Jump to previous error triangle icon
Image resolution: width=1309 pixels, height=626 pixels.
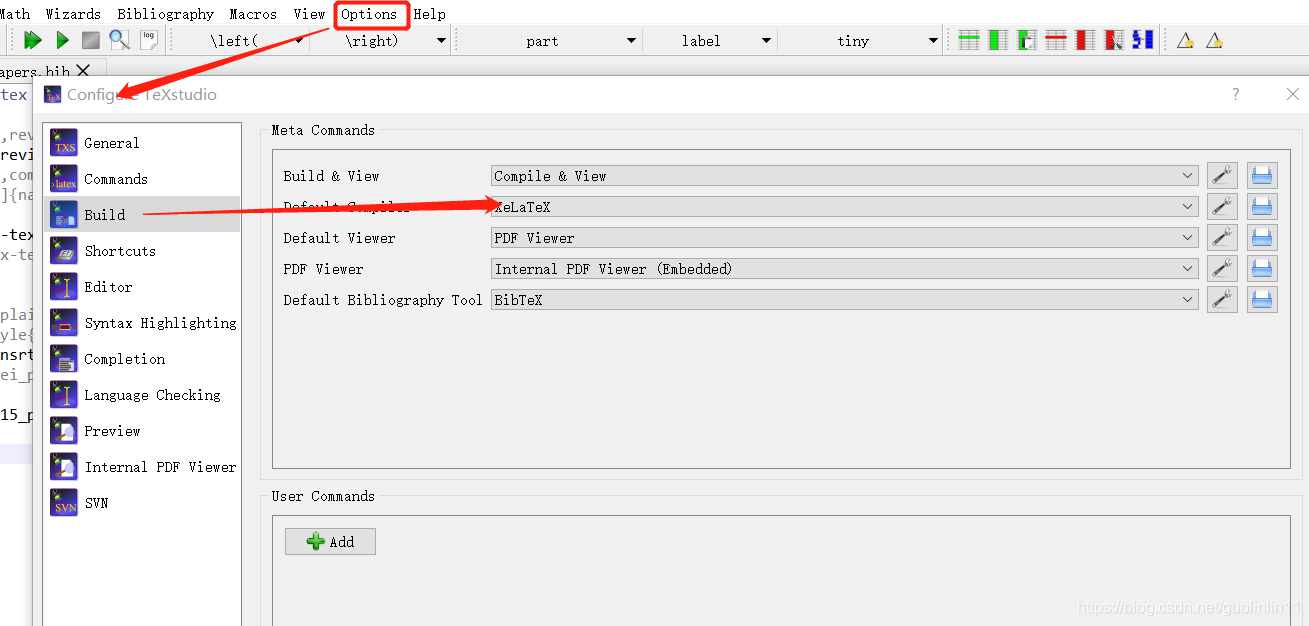[x=1185, y=40]
